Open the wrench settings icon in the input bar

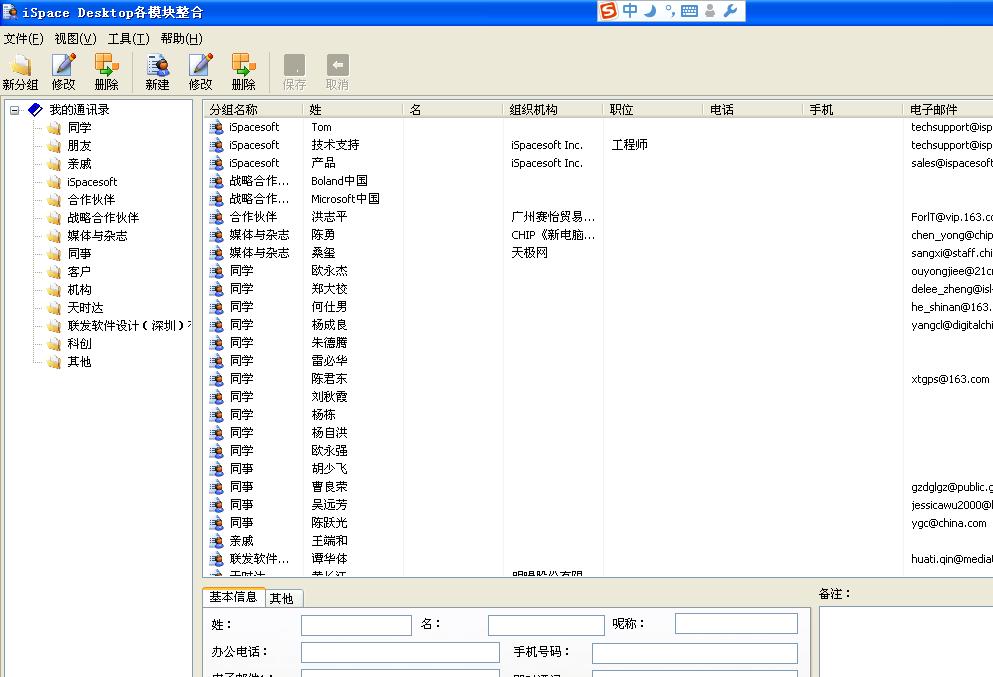tap(730, 11)
